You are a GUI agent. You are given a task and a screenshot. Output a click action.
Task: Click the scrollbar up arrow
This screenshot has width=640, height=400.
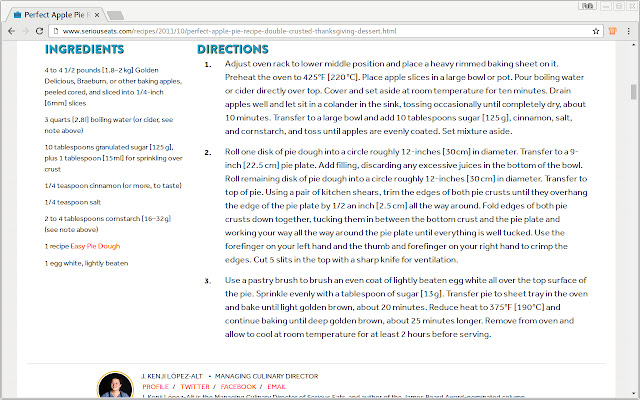pyautogui.click(x=633, y=45)
